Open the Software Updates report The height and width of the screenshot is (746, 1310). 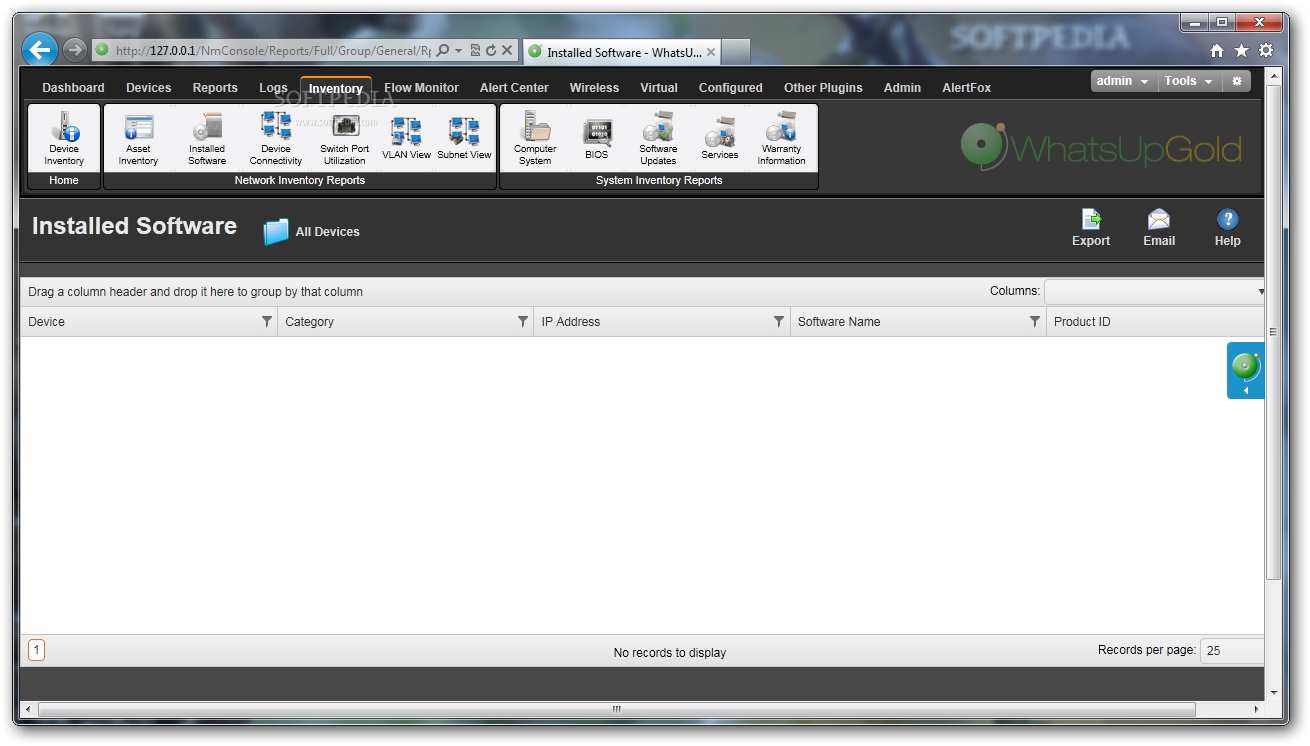coord(658,140)
